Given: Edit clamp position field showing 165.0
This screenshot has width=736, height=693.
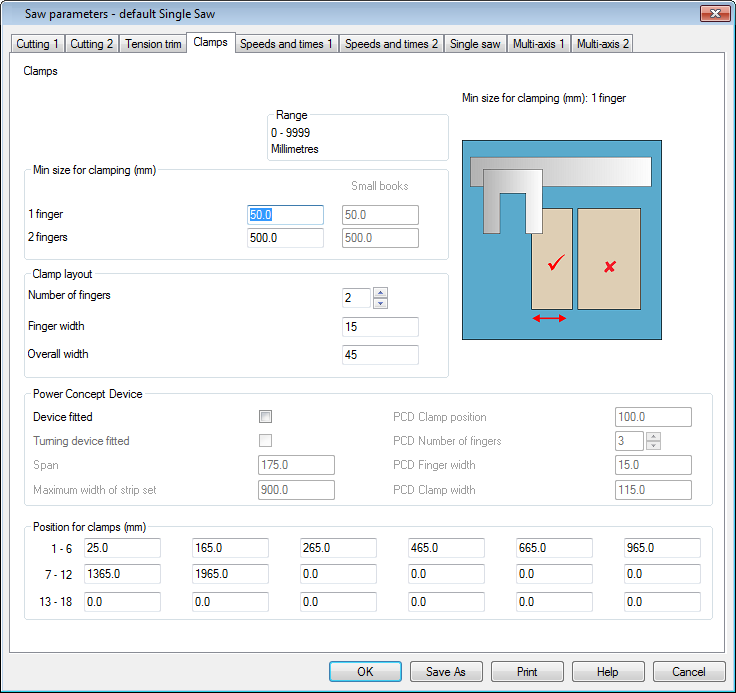Looking at the screenshot, I should click(x=230, y=548).
